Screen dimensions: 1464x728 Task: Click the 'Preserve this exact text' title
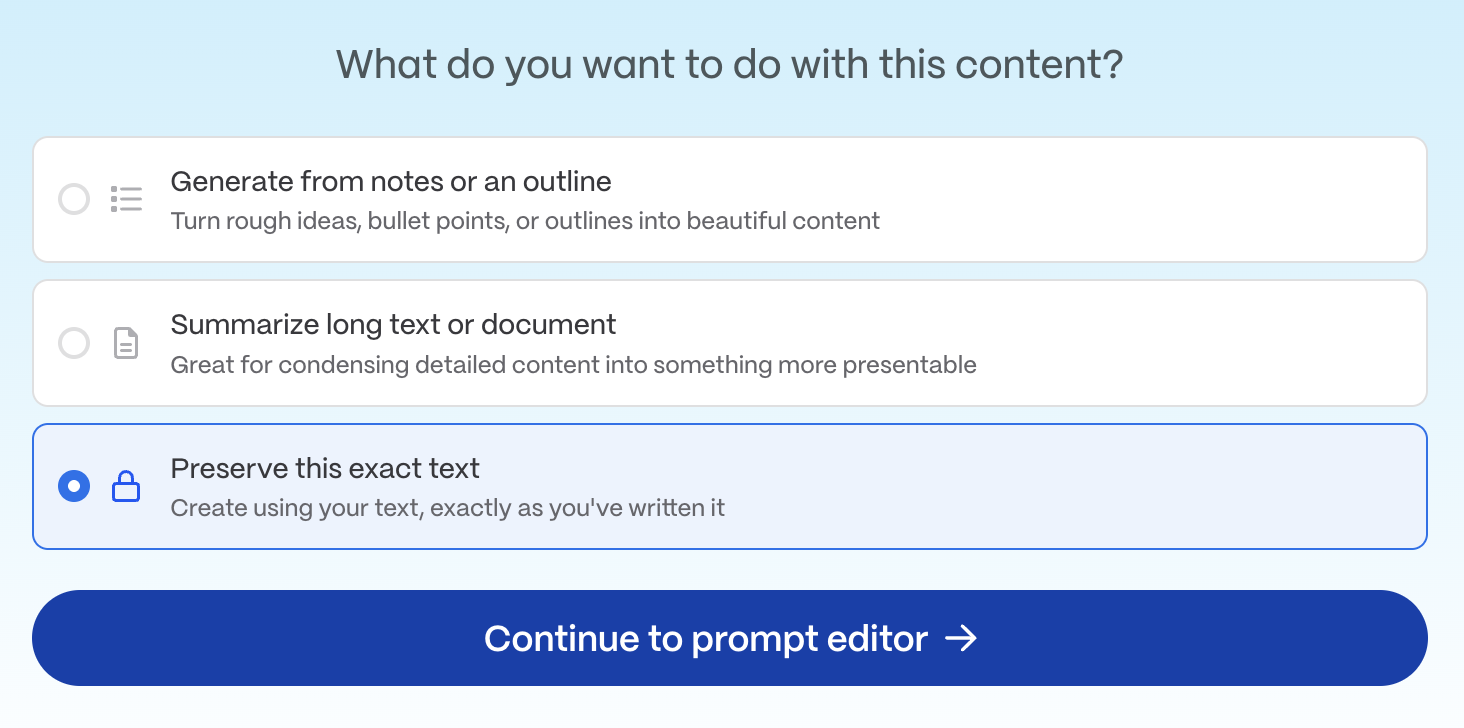point(325,469)
